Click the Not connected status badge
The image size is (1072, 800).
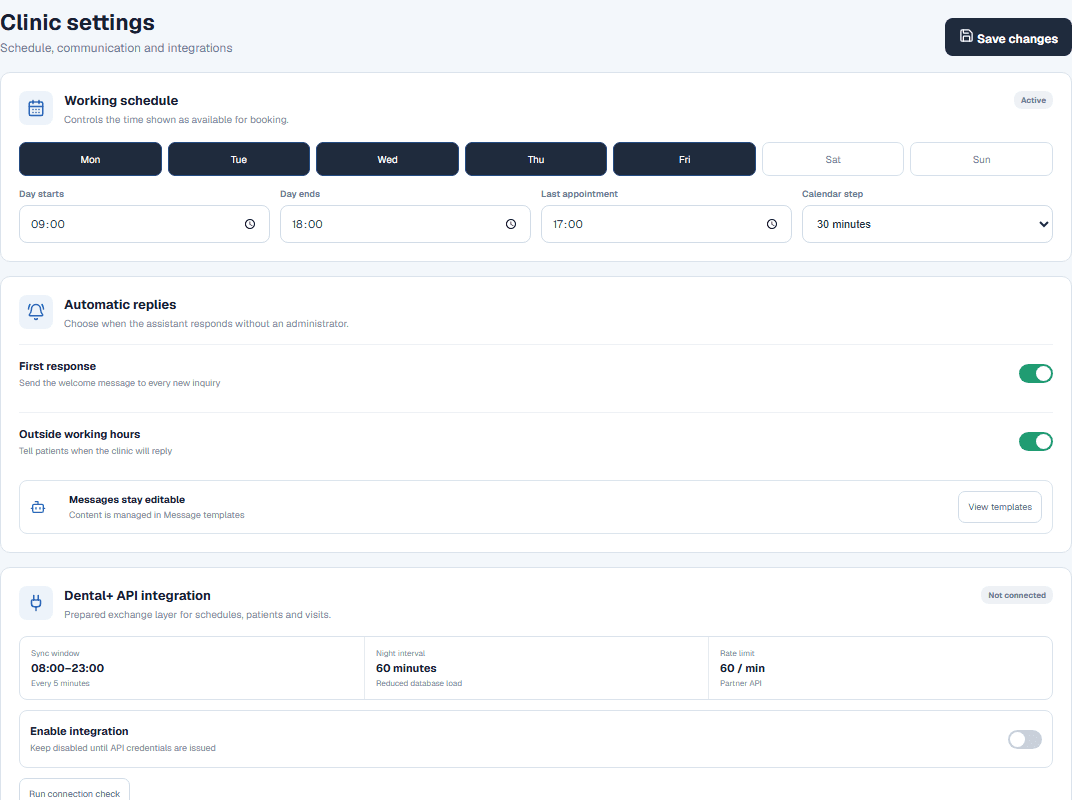[x=1017, y=596]
